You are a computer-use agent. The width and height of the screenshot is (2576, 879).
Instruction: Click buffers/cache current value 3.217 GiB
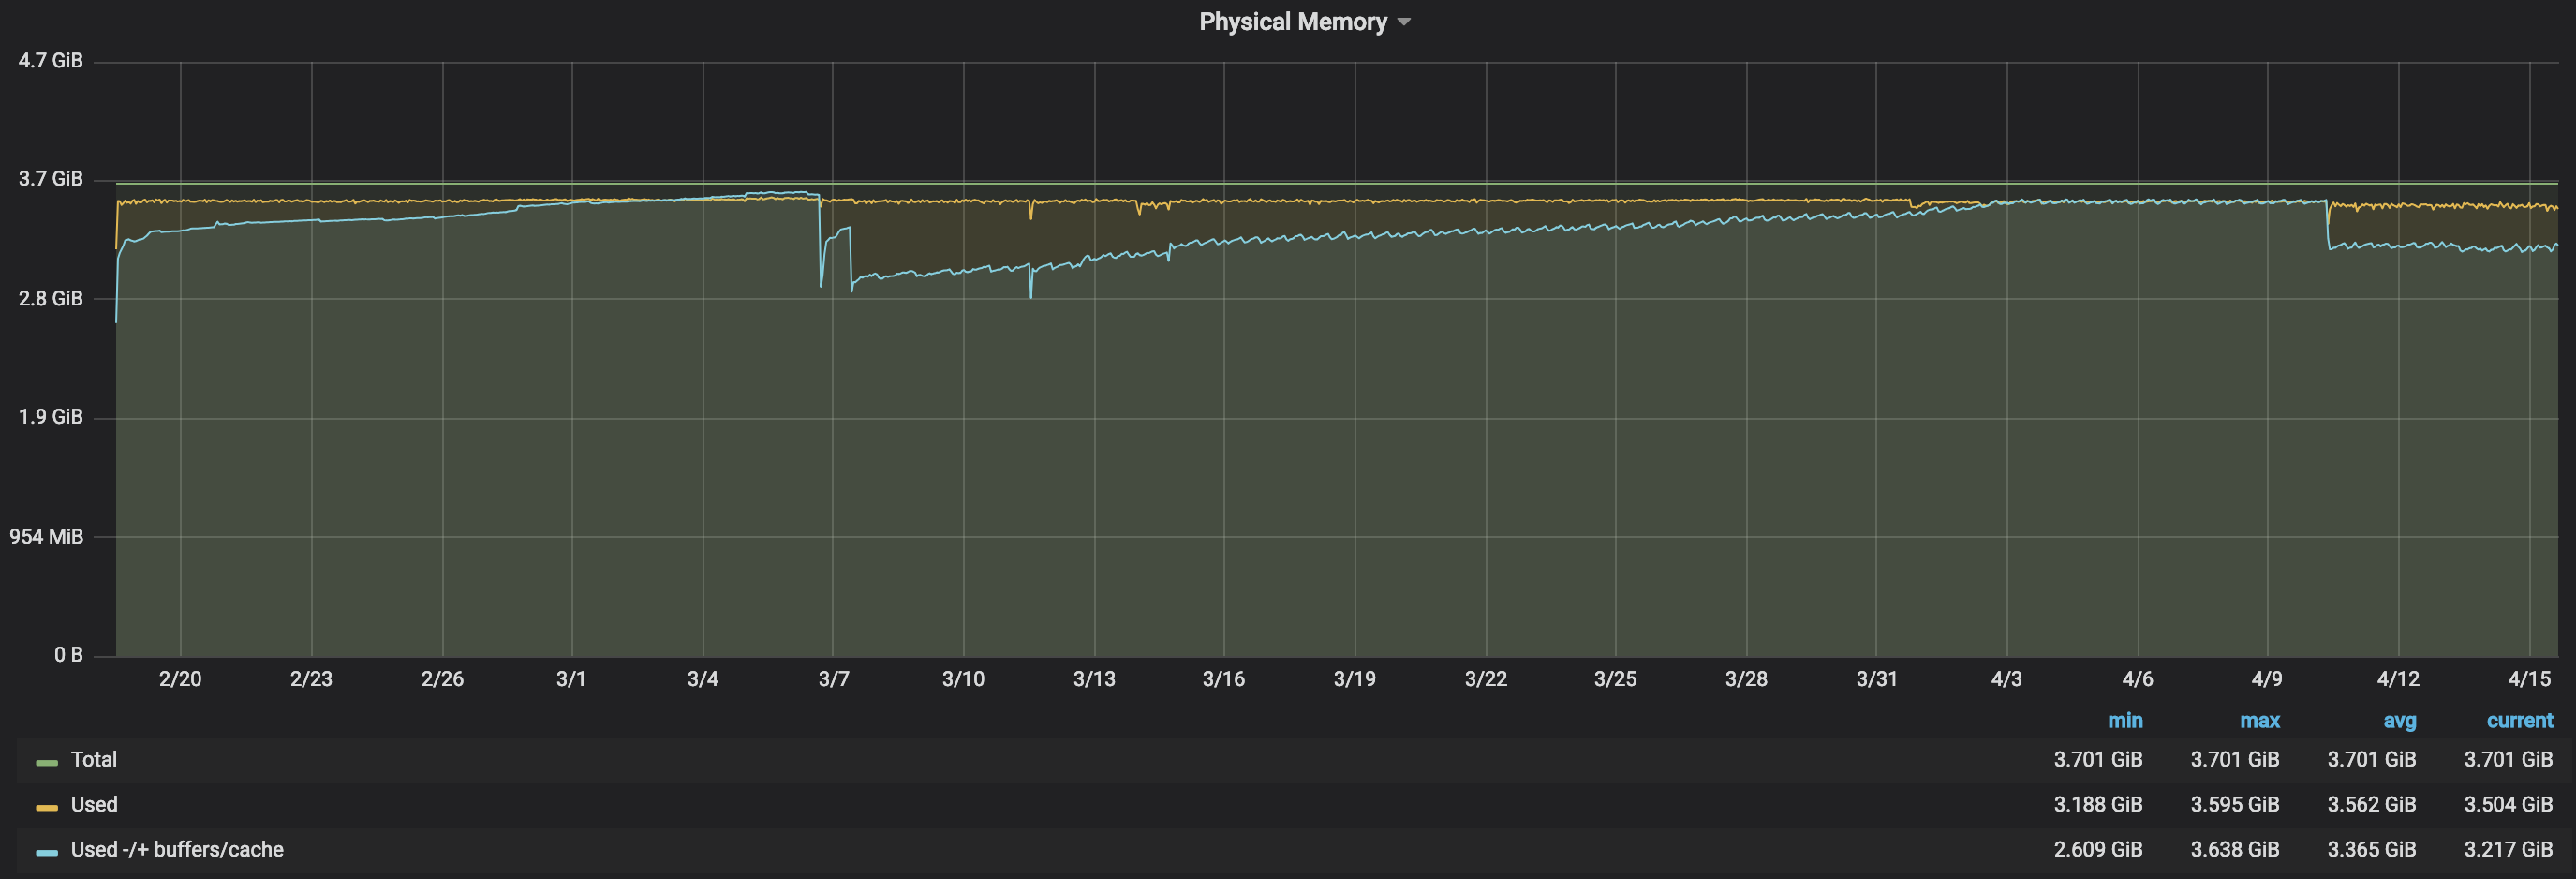click(x=2508, y=850)
